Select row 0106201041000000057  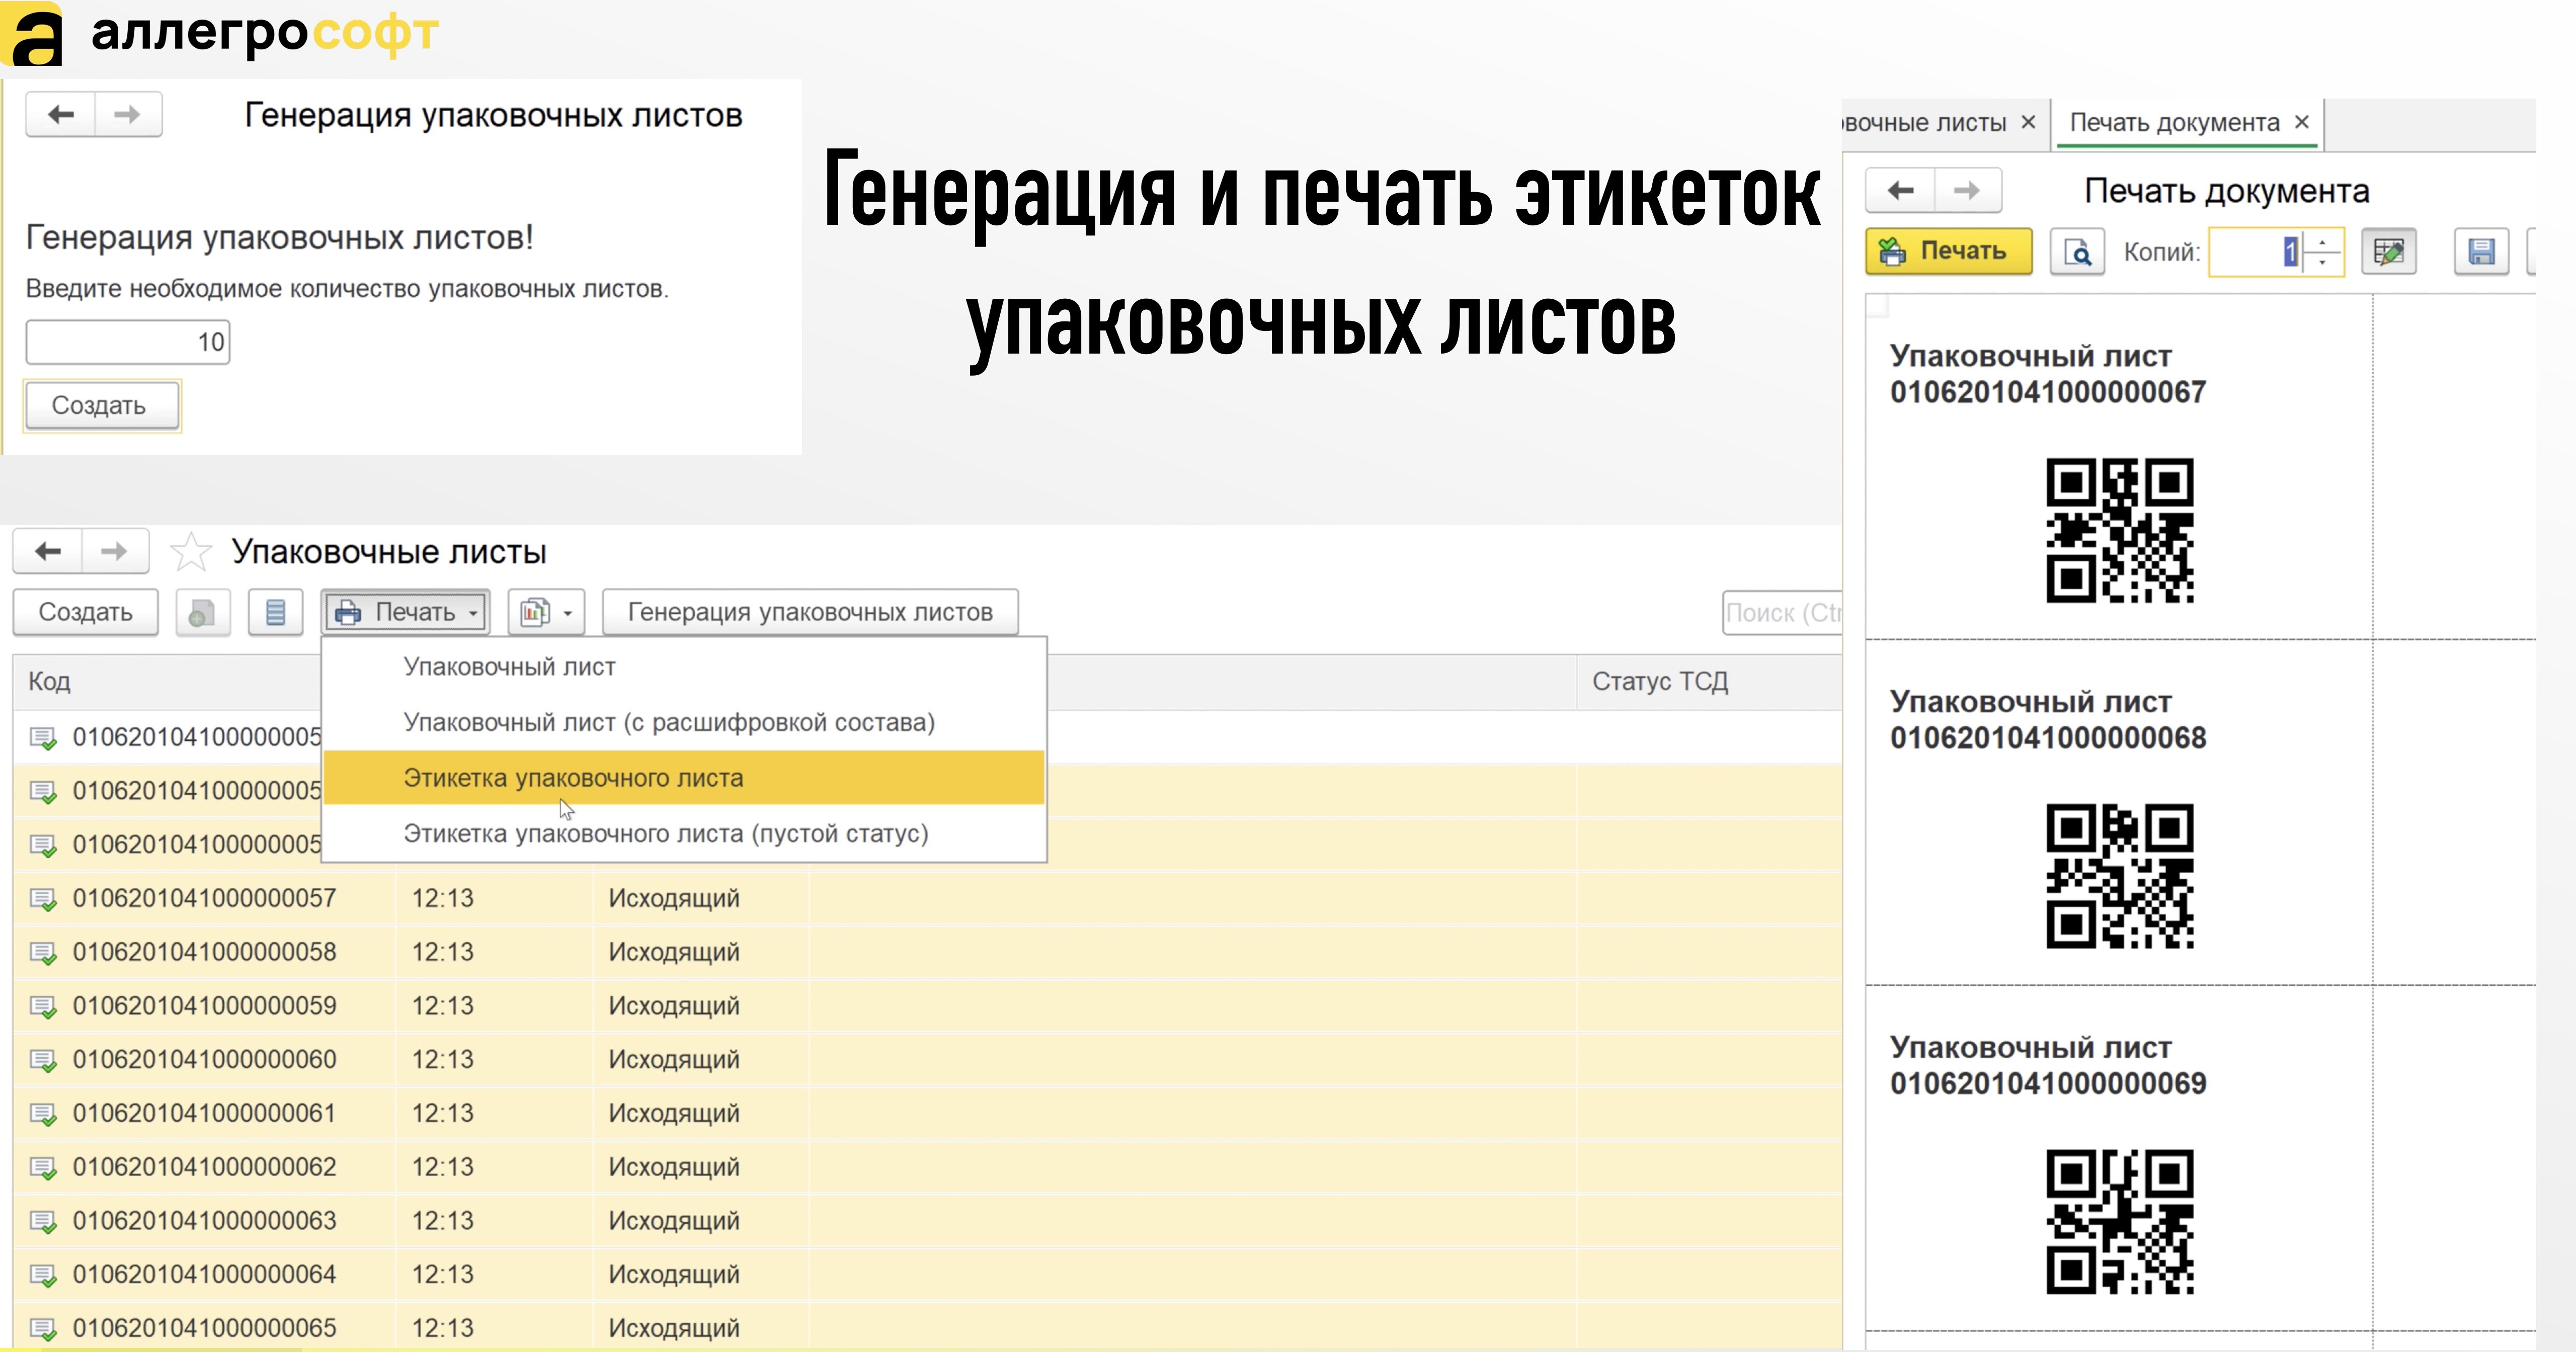coord(927,898)
